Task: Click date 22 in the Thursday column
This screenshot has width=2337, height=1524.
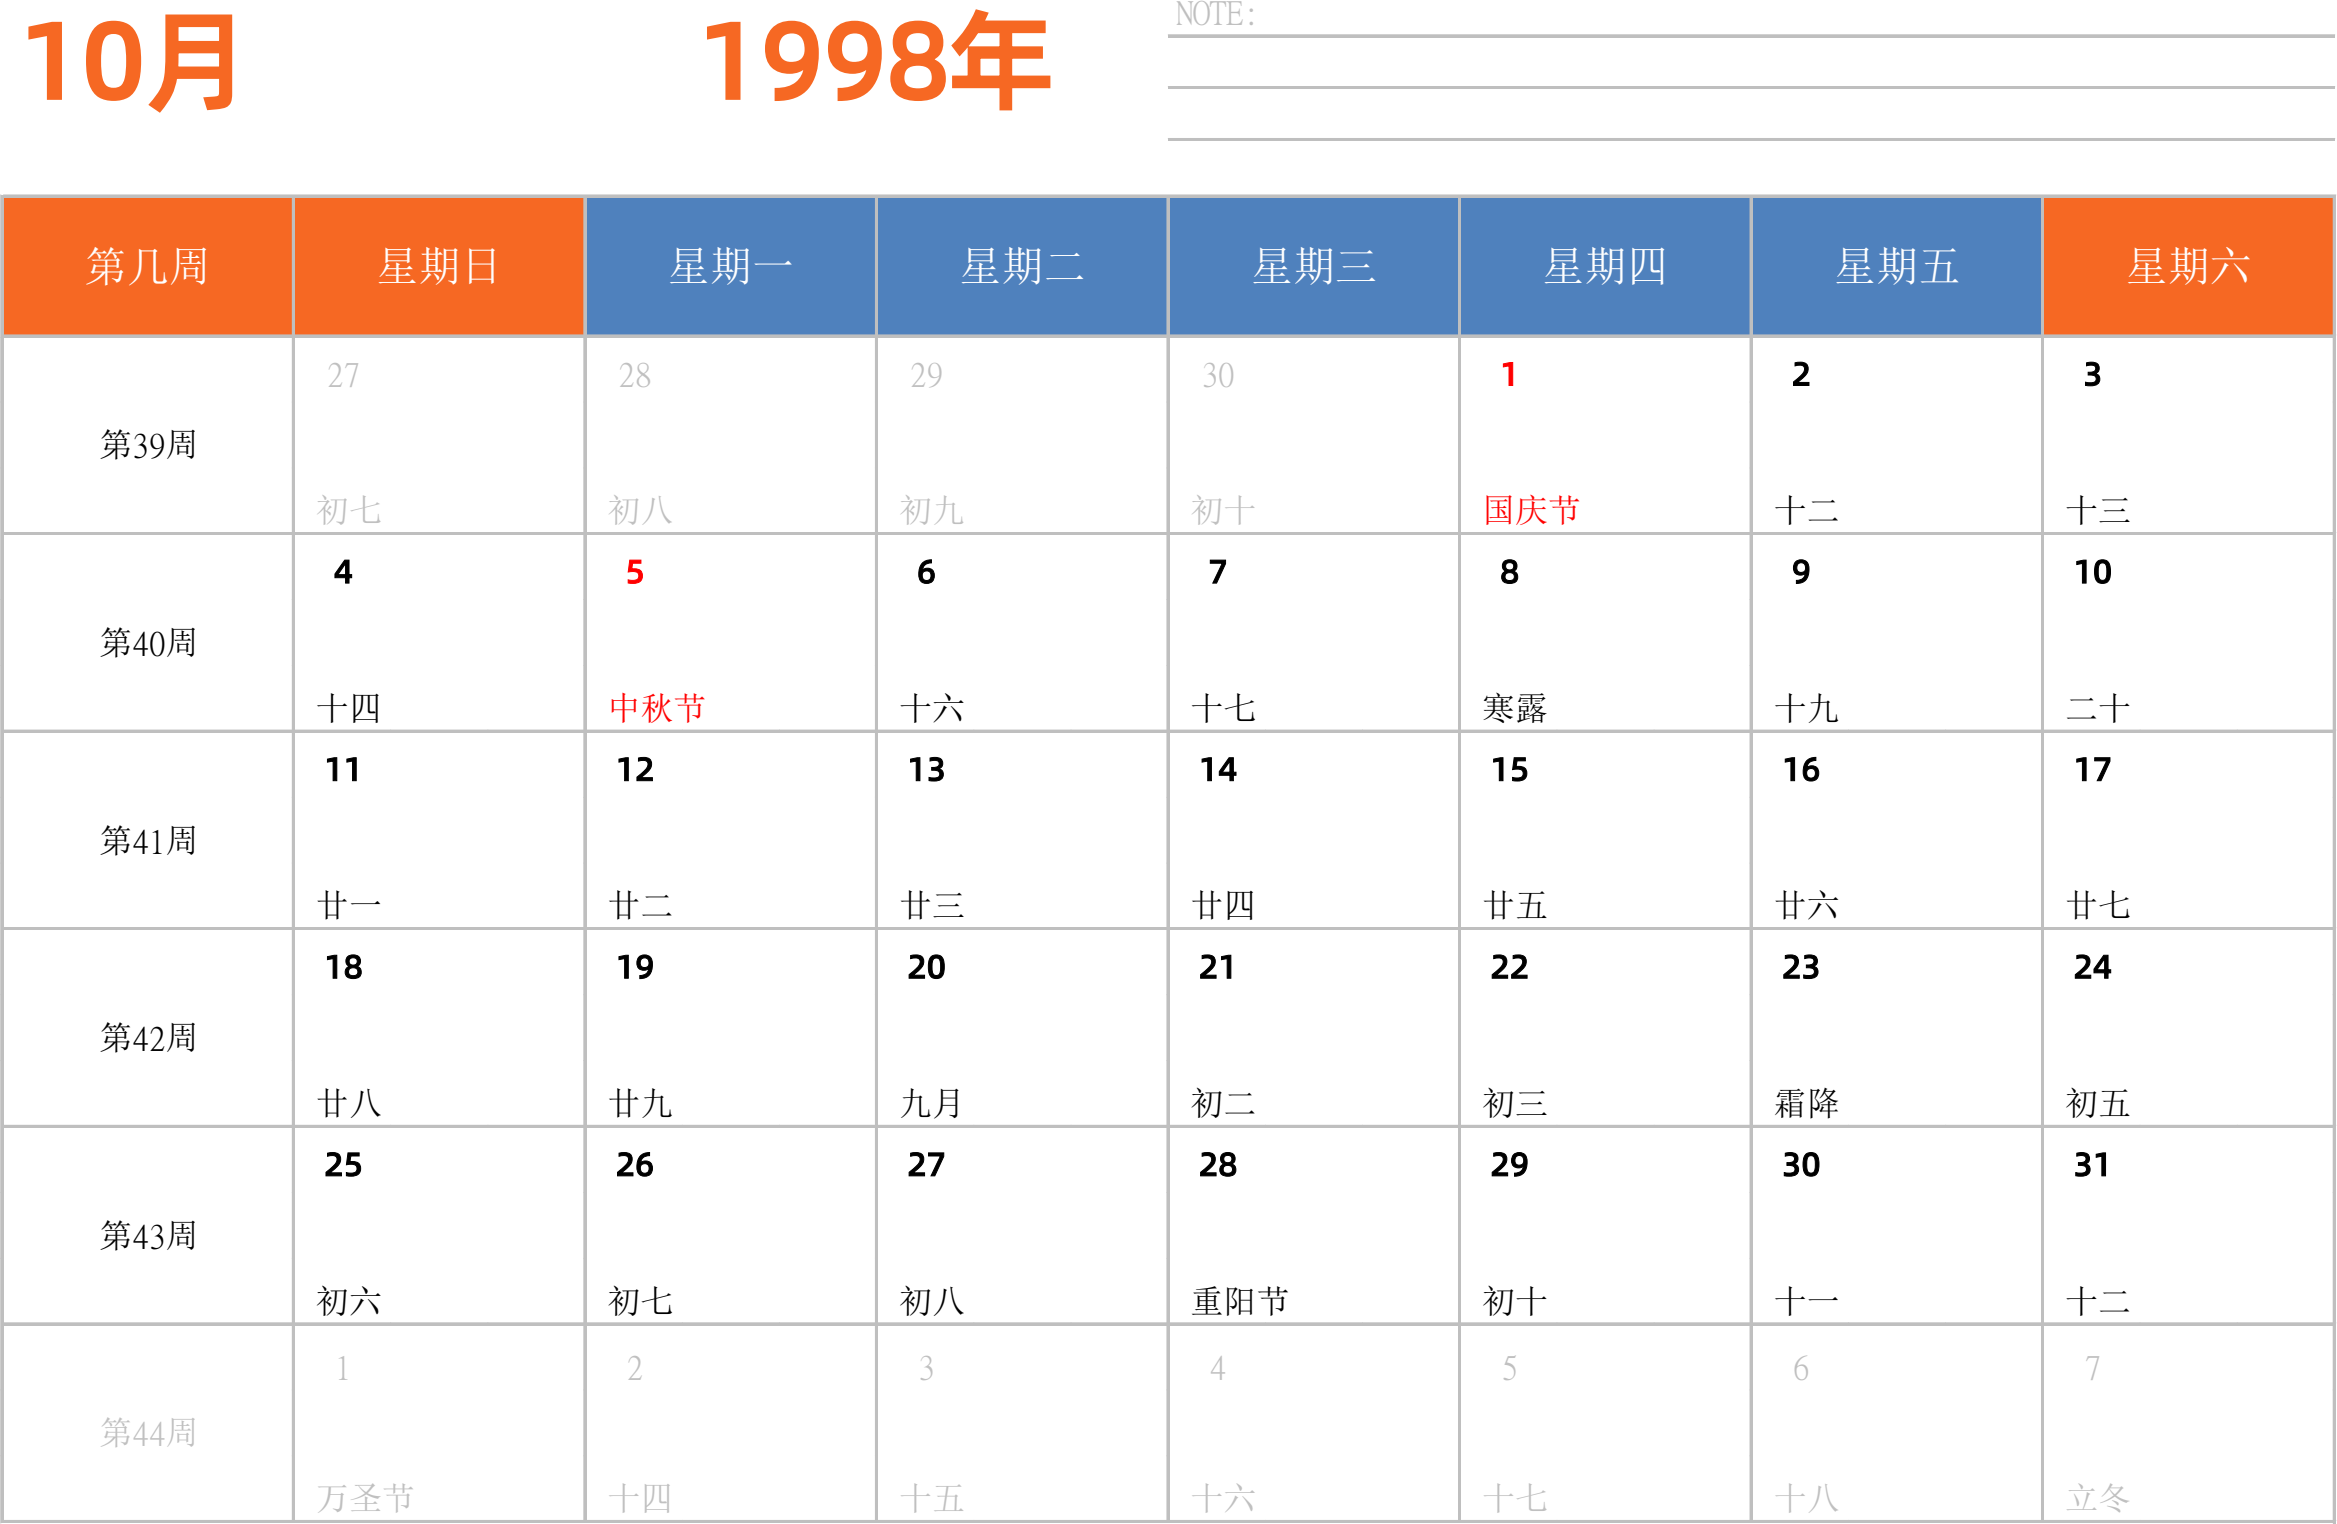Action: click(1509, 967)
